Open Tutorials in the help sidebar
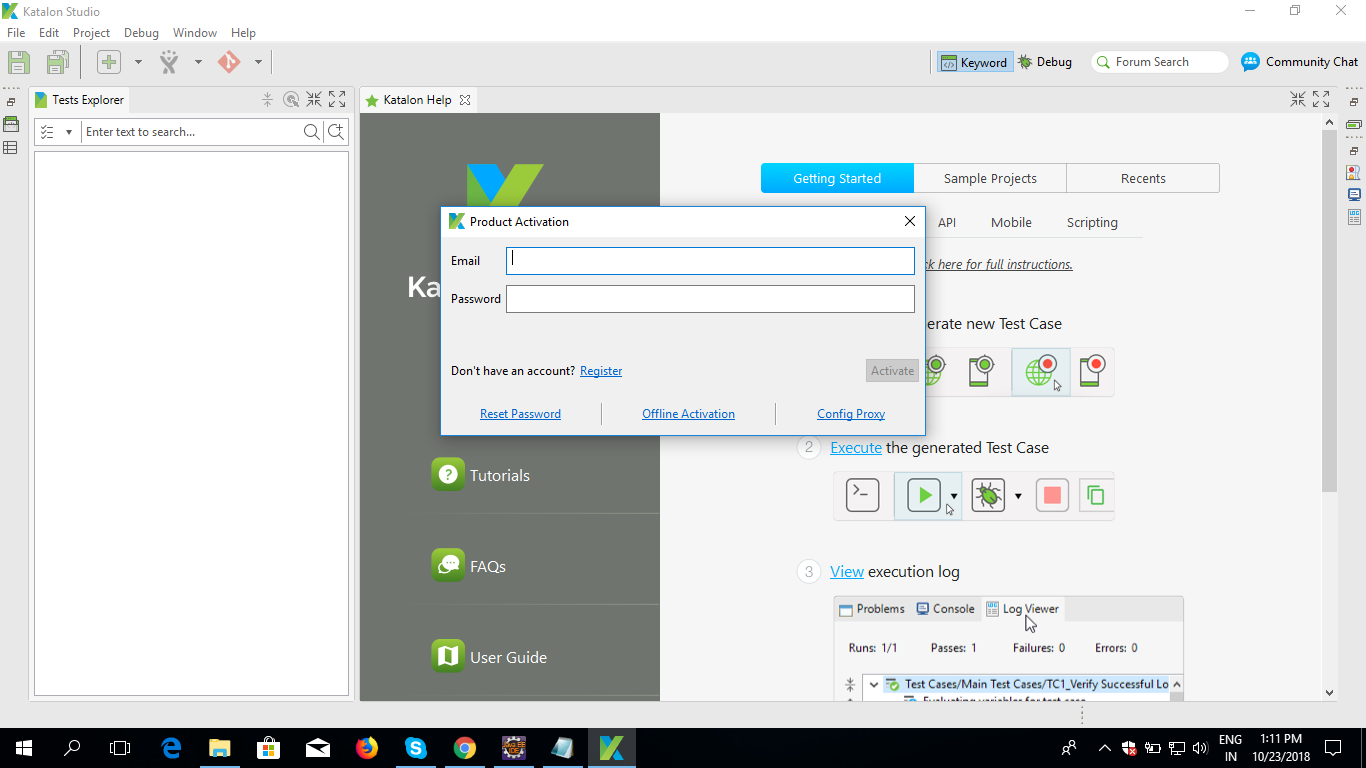1366x768 pixels. 481,475
